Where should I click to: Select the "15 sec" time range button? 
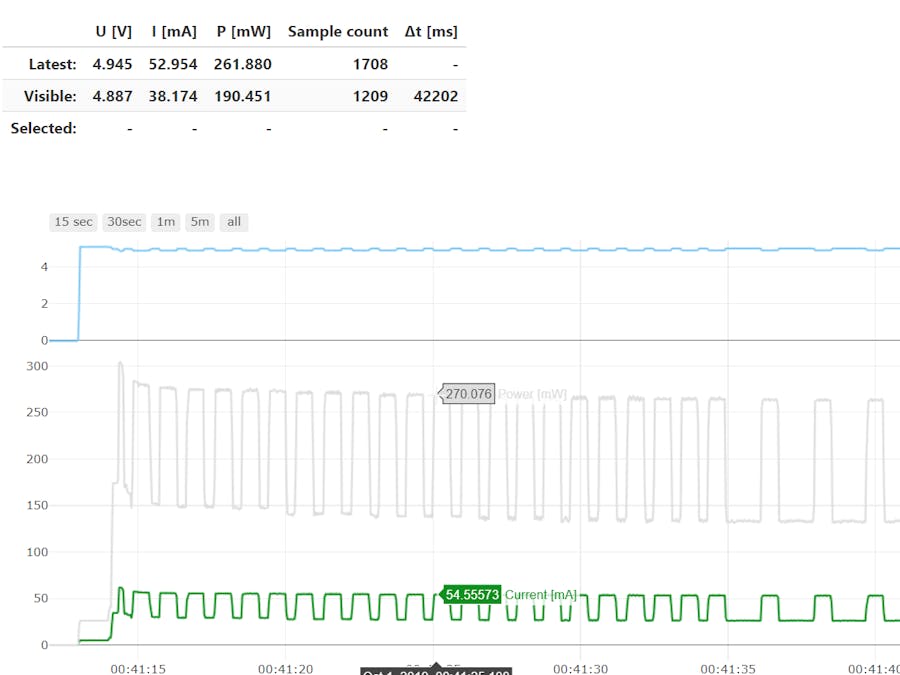[x=72, y=221]
